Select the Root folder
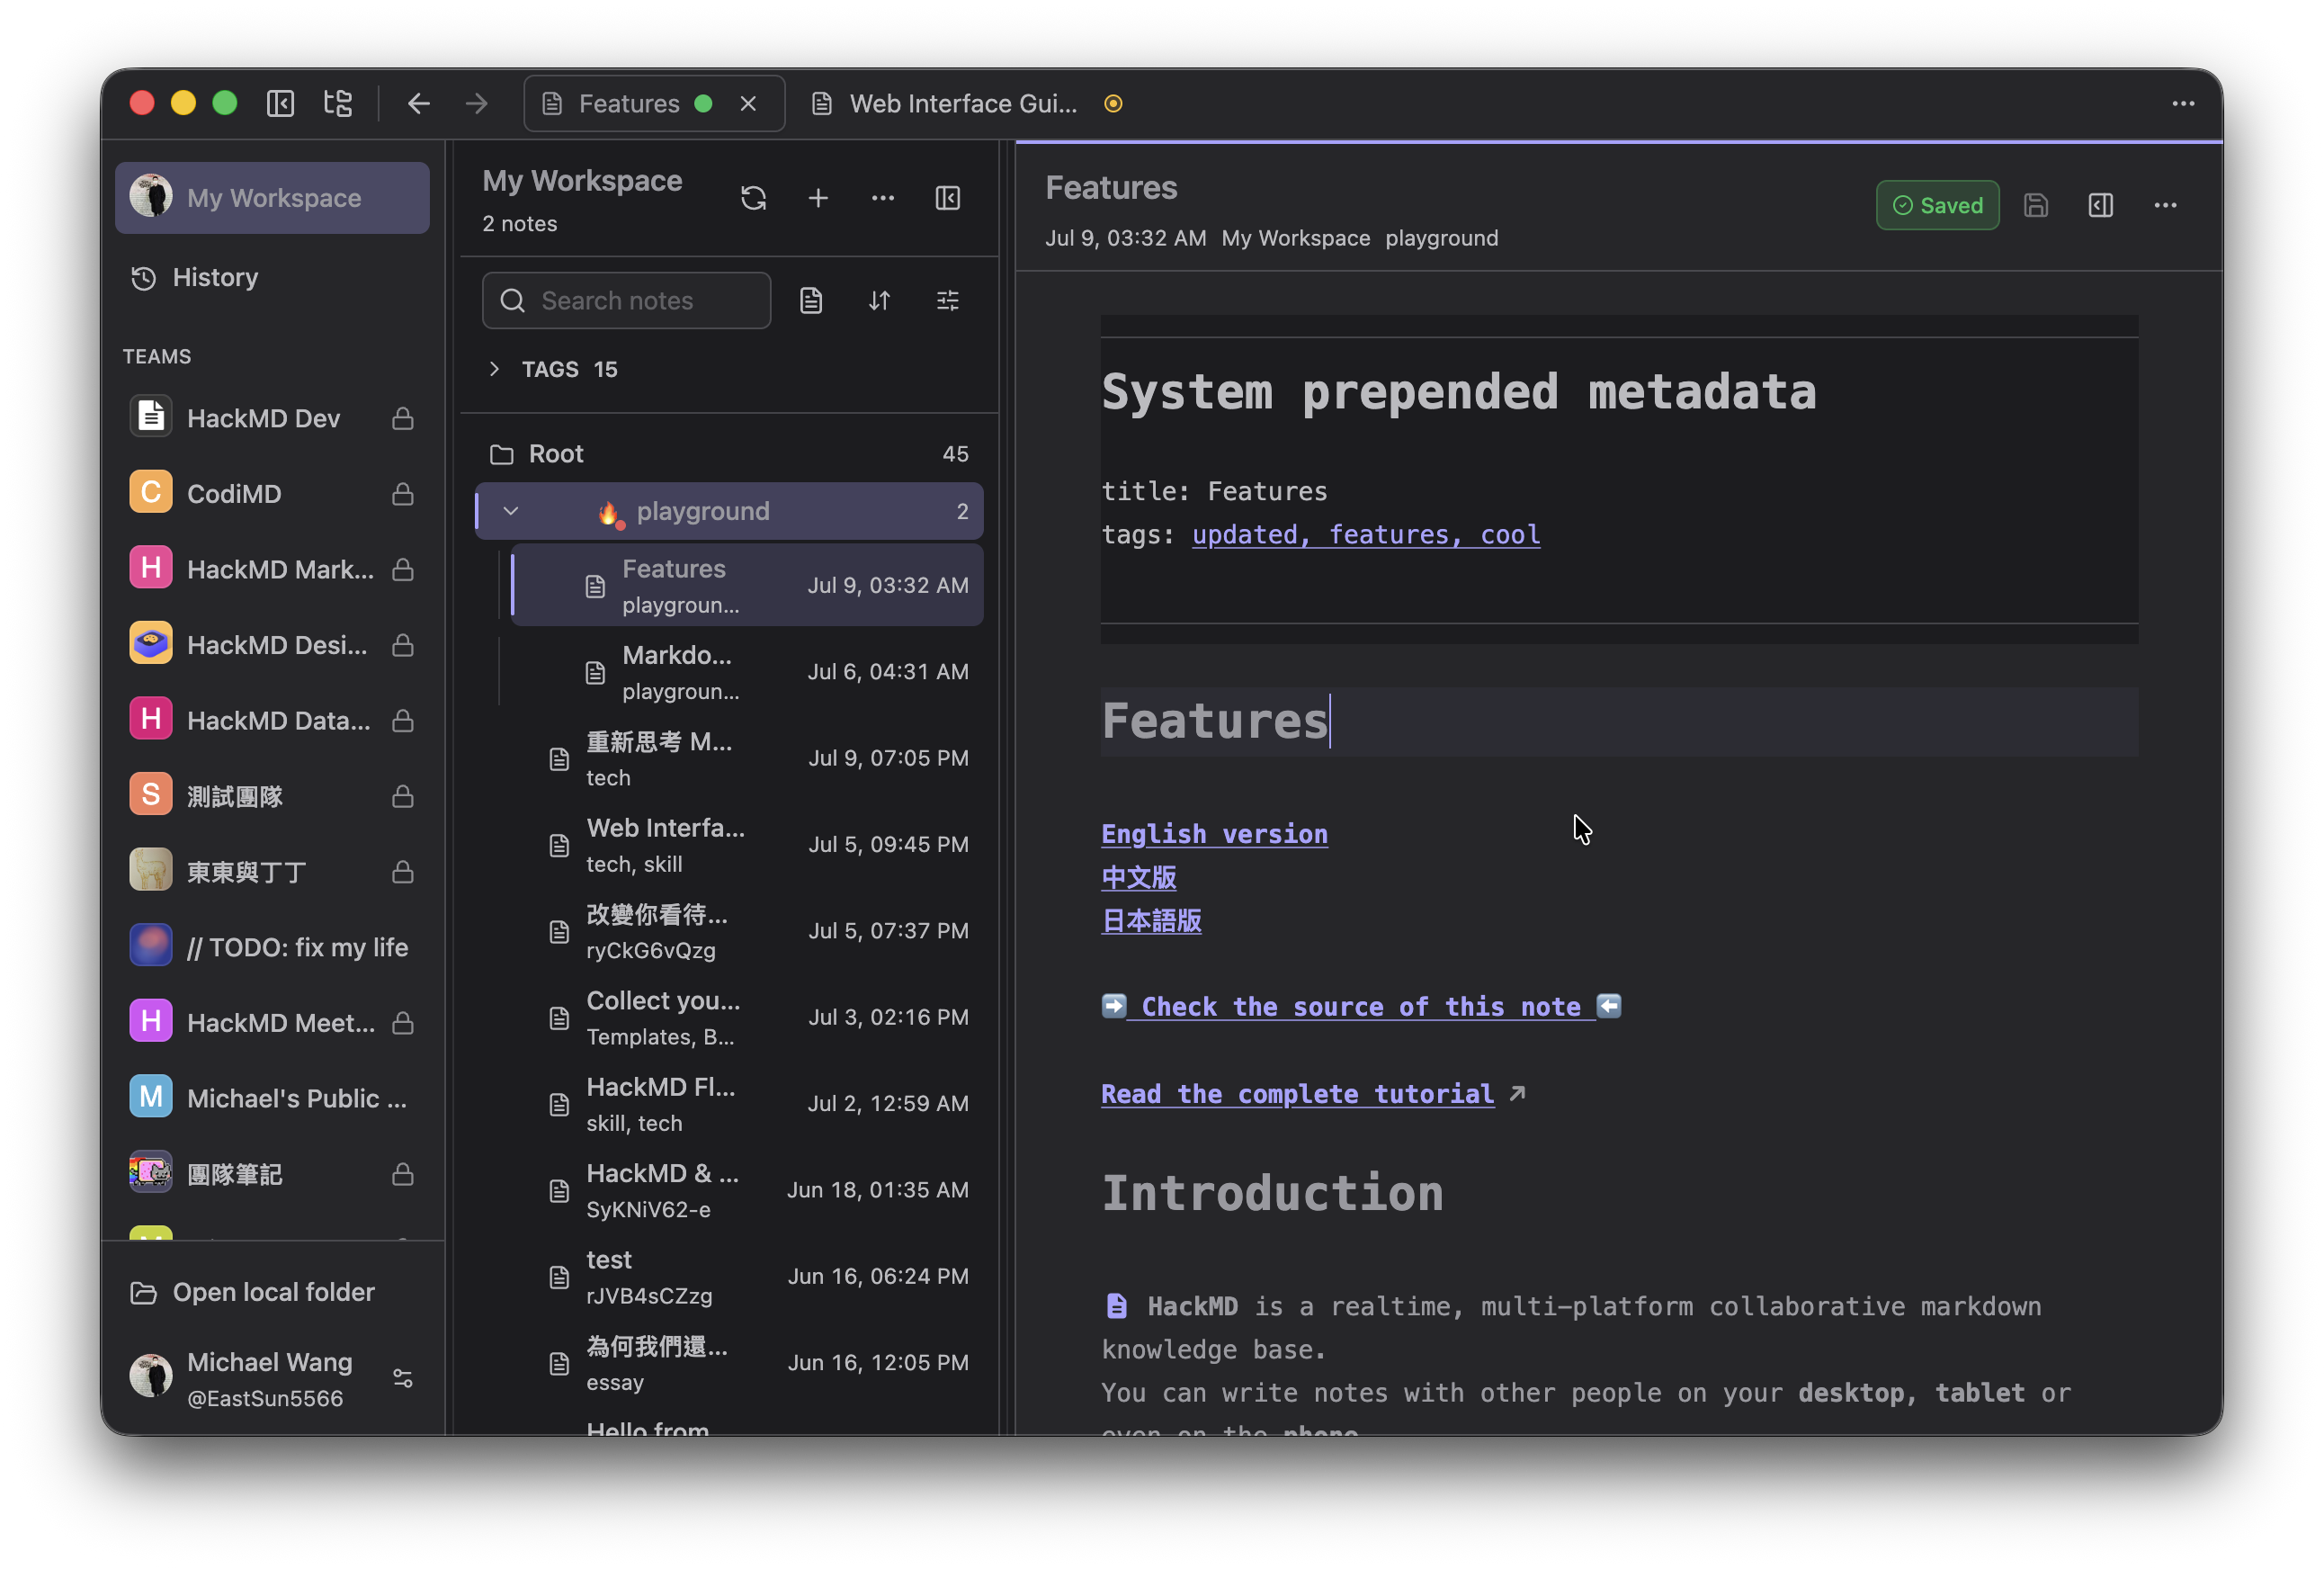Image resolution: width=2324 pixels, height=1569 pixels. [729, 454]
